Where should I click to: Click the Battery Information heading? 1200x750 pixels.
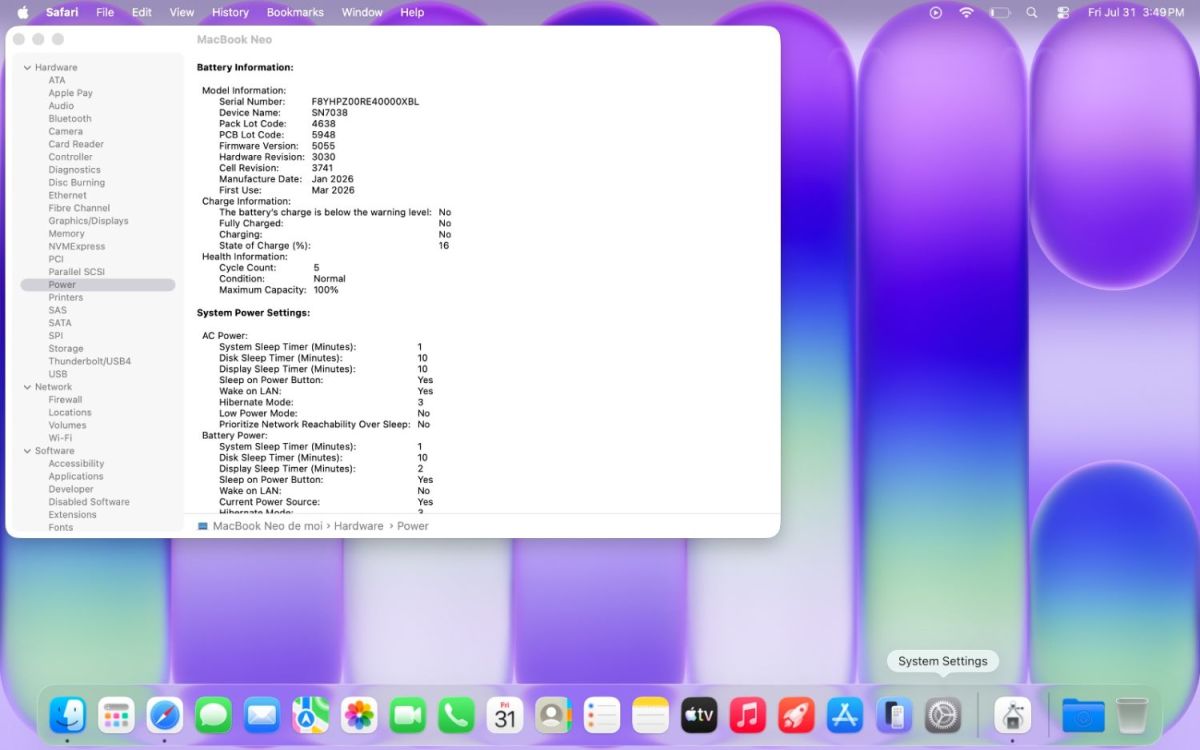click(x=245, y=68)
